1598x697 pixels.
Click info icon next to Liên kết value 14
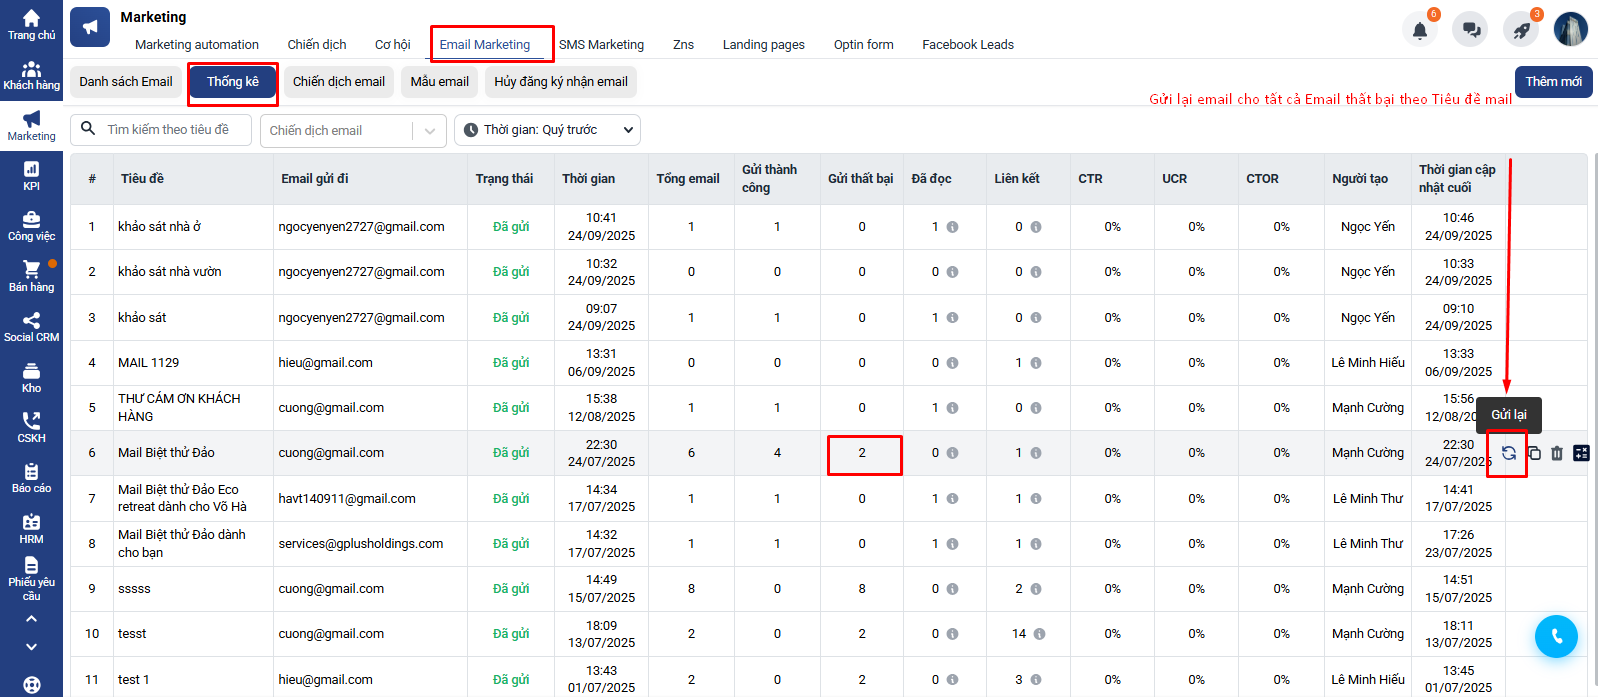1040,634
